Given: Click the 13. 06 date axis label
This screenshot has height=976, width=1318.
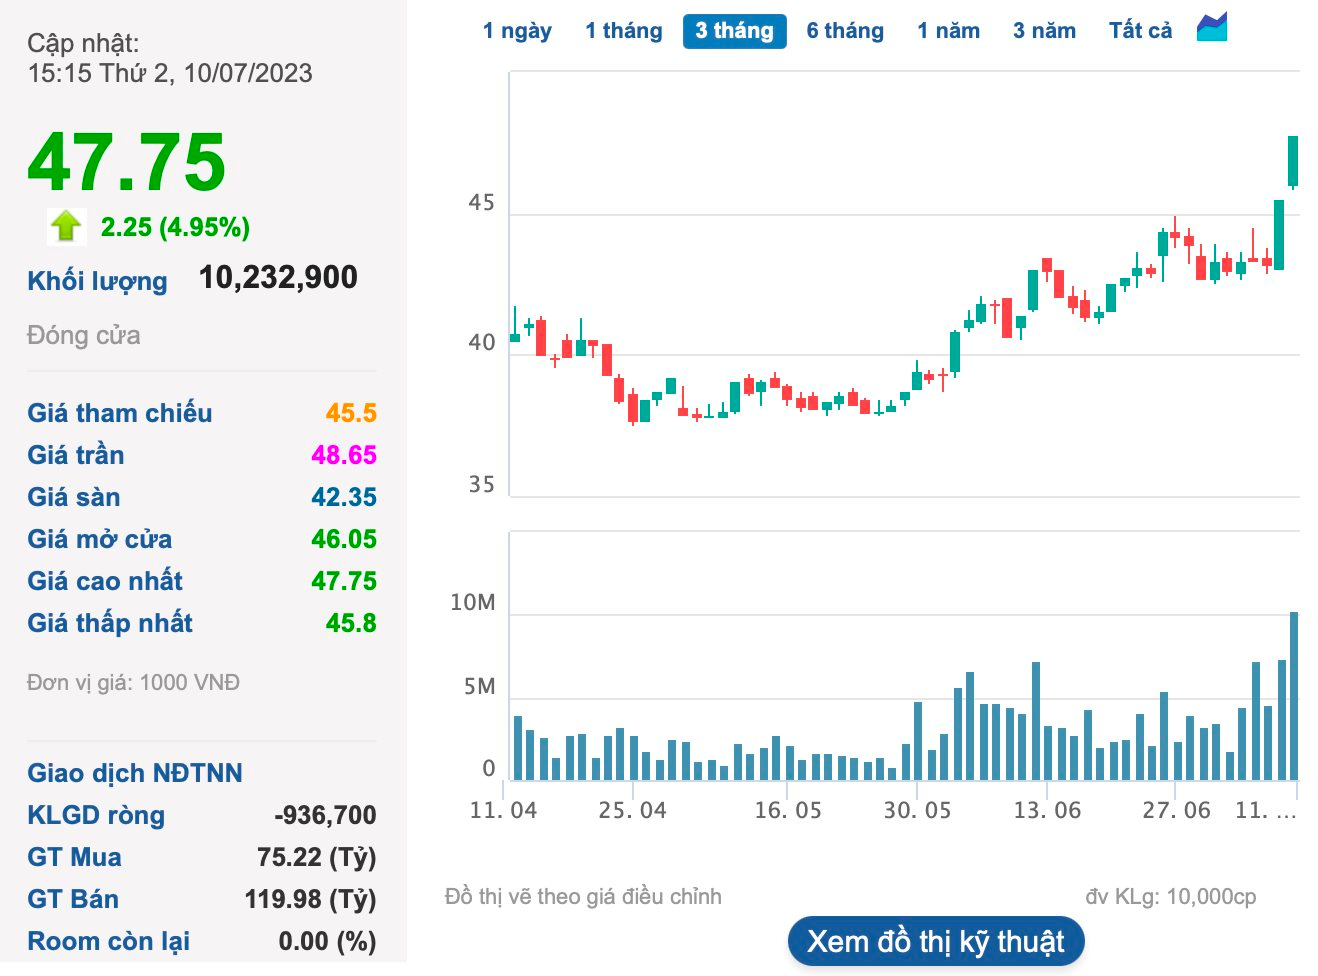Looking at the screenshot, I should coord(1047,810).
